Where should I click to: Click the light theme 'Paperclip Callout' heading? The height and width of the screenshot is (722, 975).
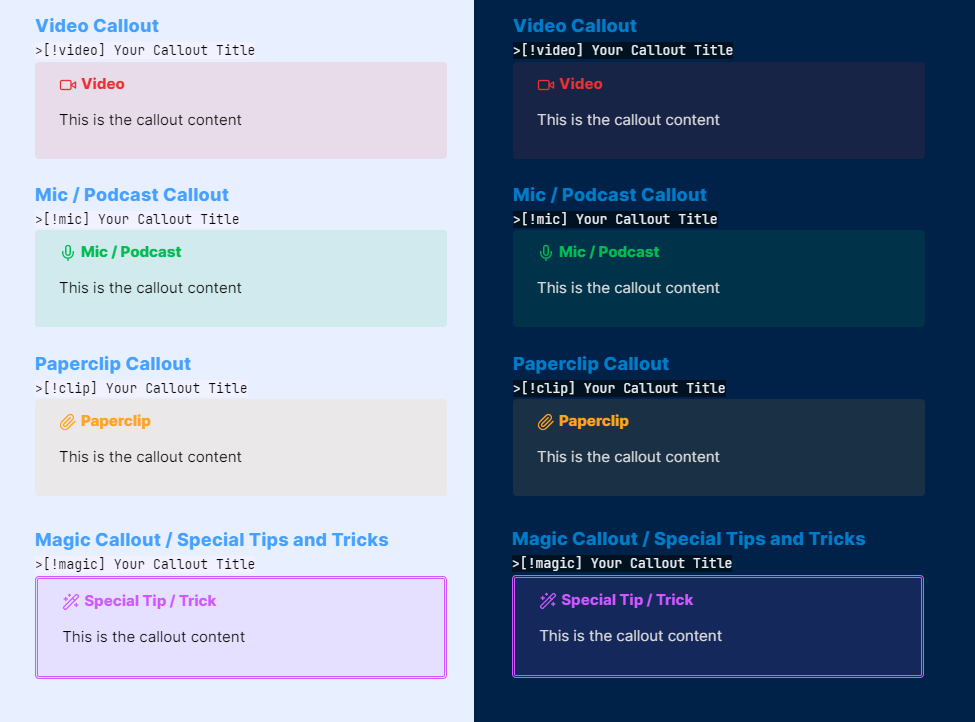coord(113,364)
